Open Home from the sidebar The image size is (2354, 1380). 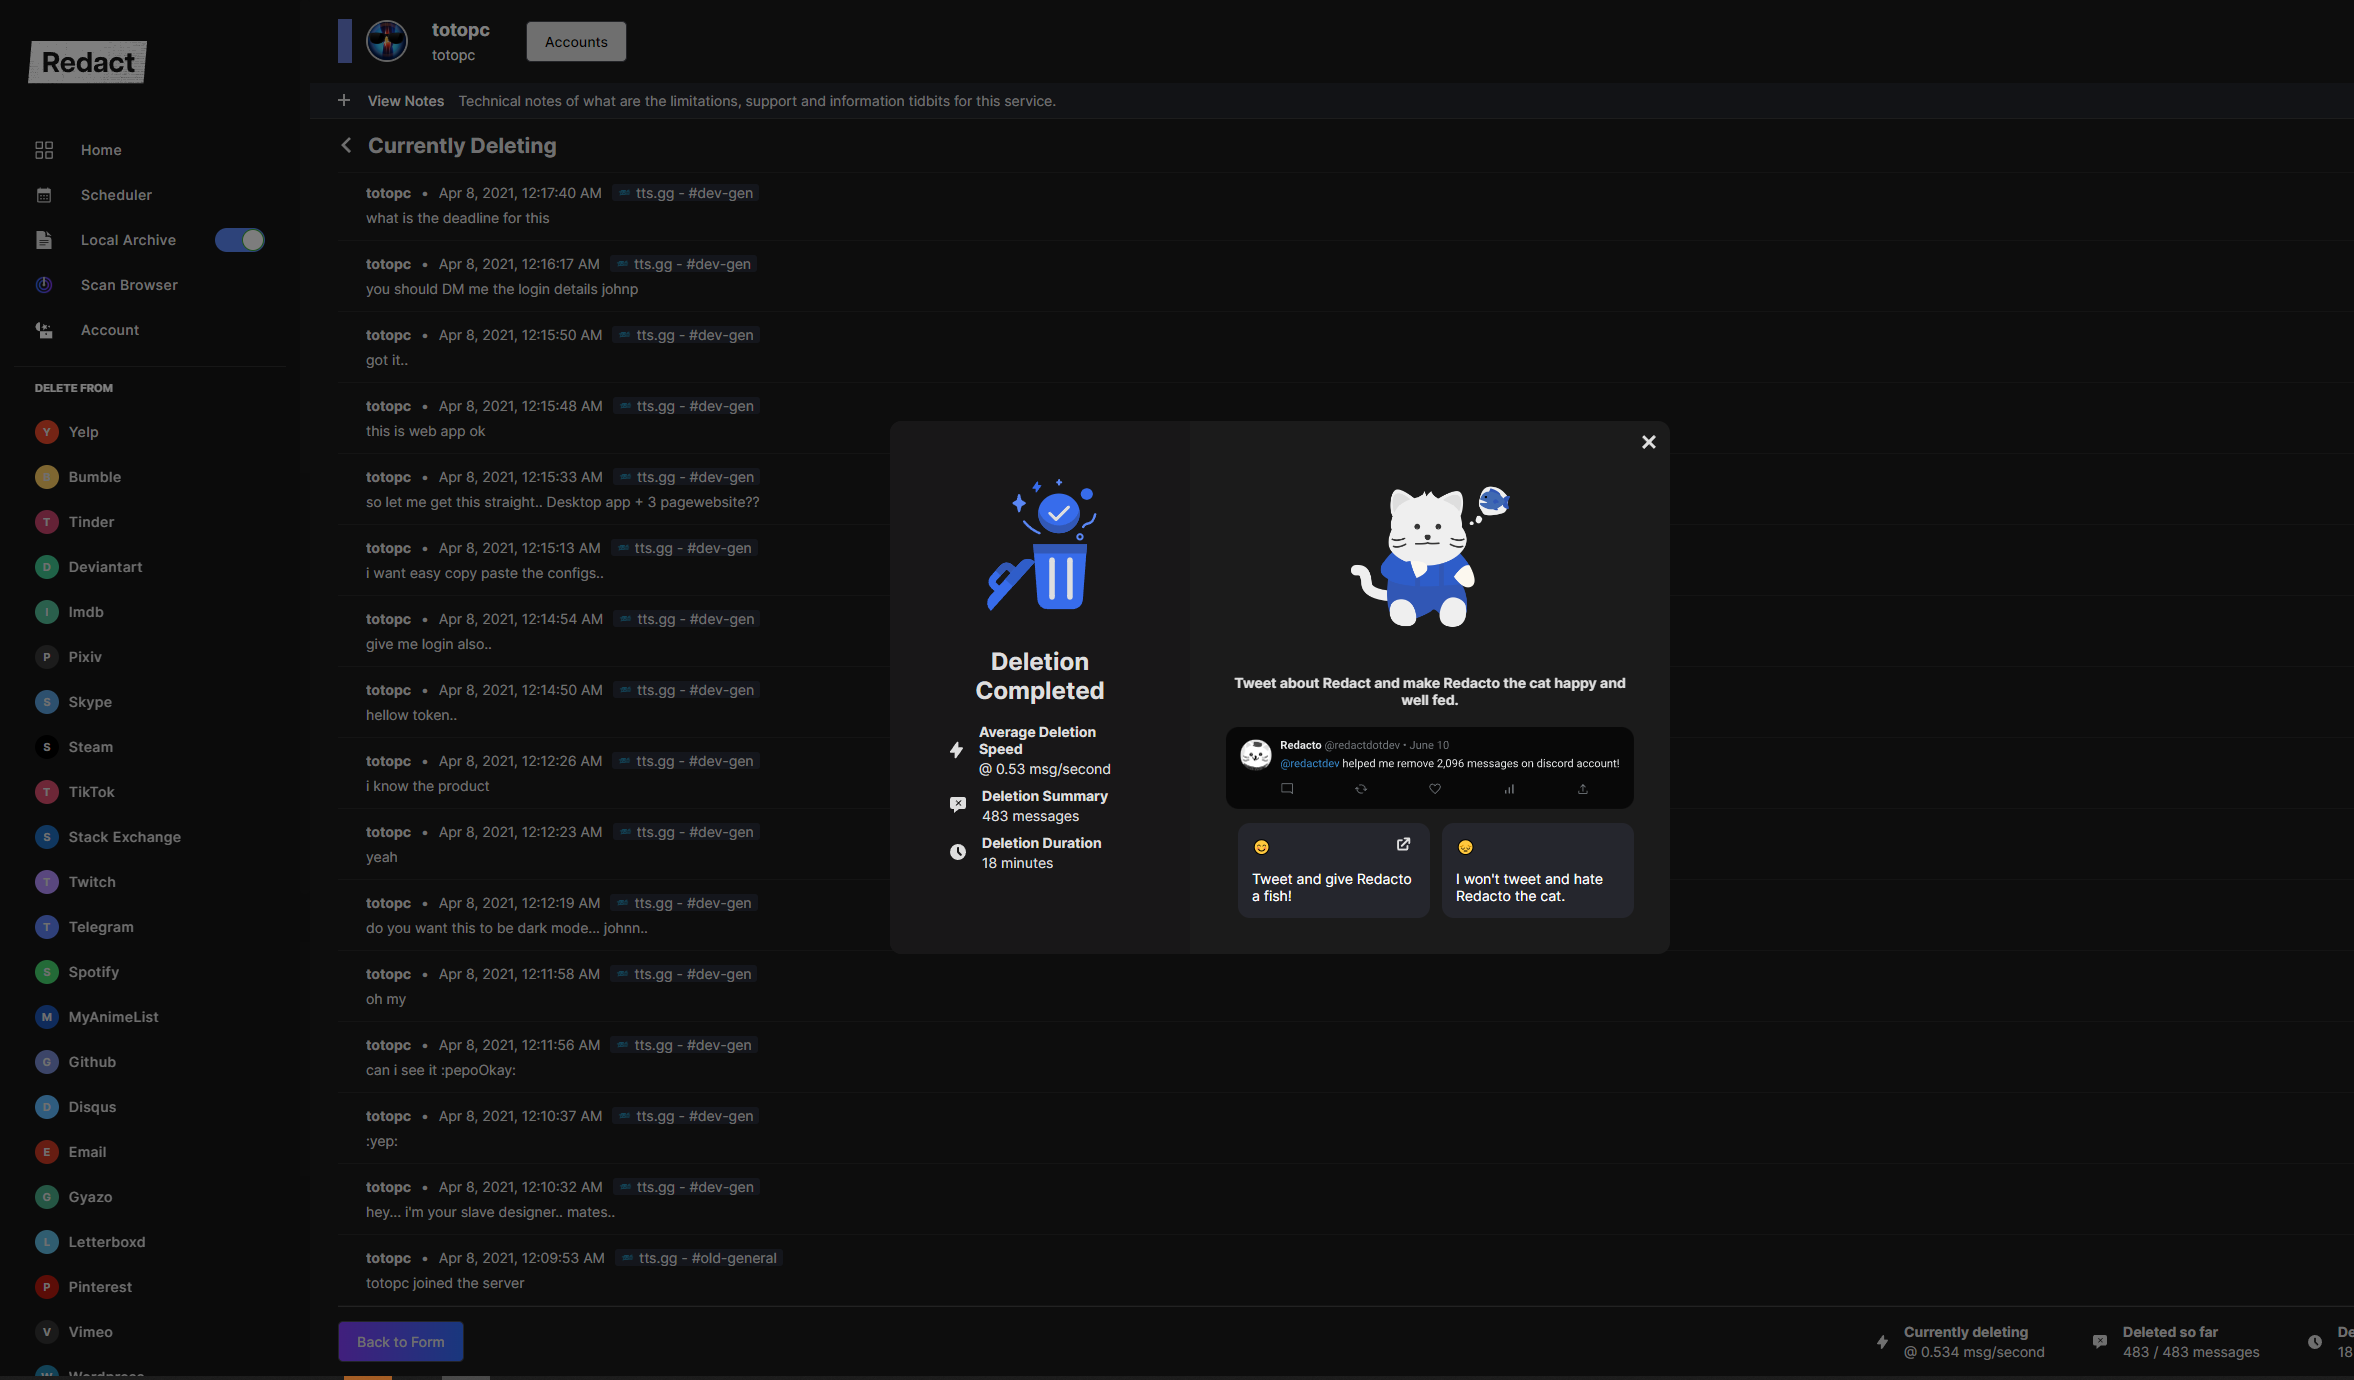(101, 150)
